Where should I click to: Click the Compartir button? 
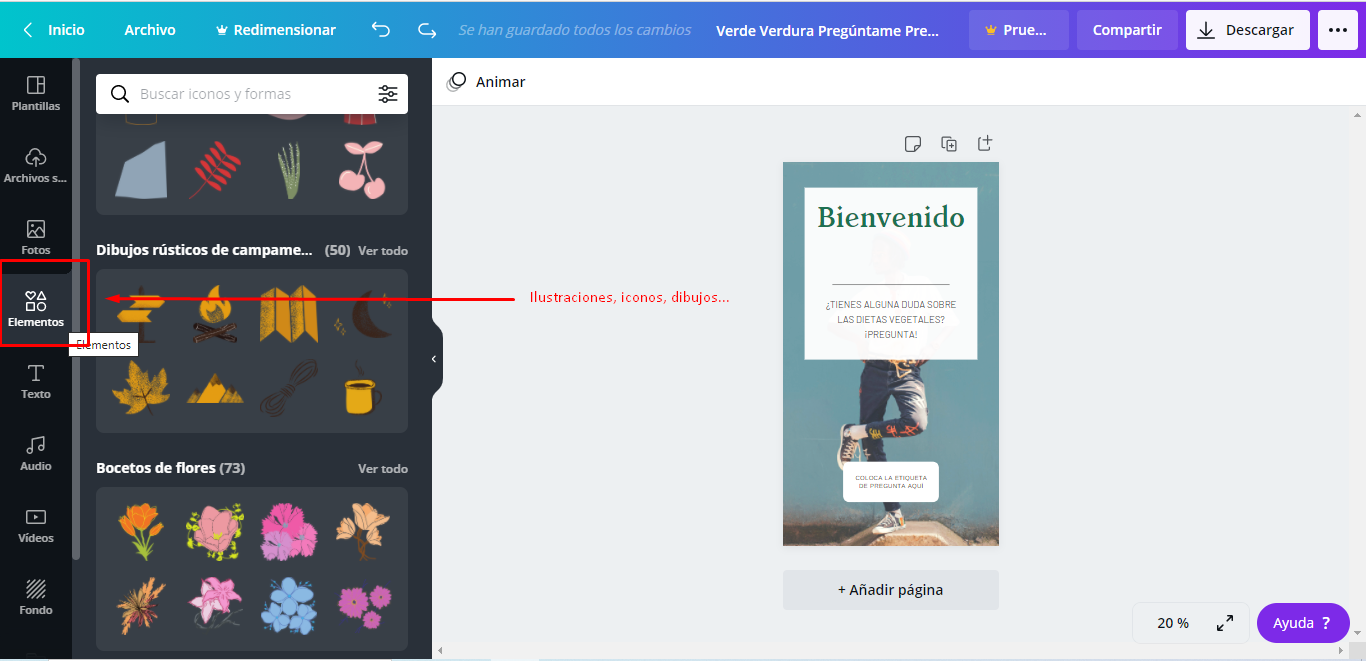coord(1127,30)
